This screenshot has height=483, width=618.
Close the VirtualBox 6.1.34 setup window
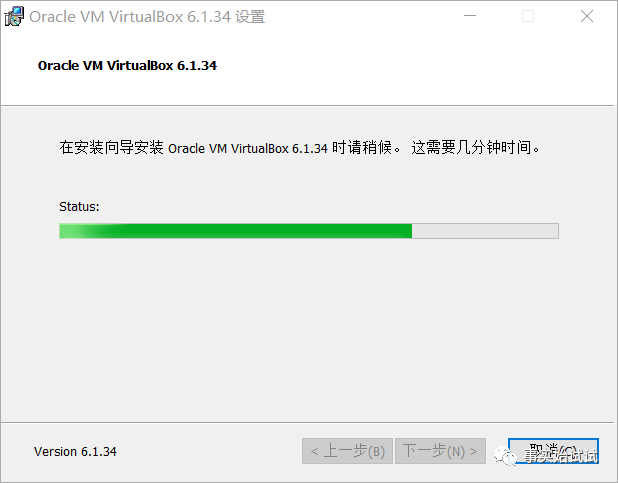coord(586,16)
